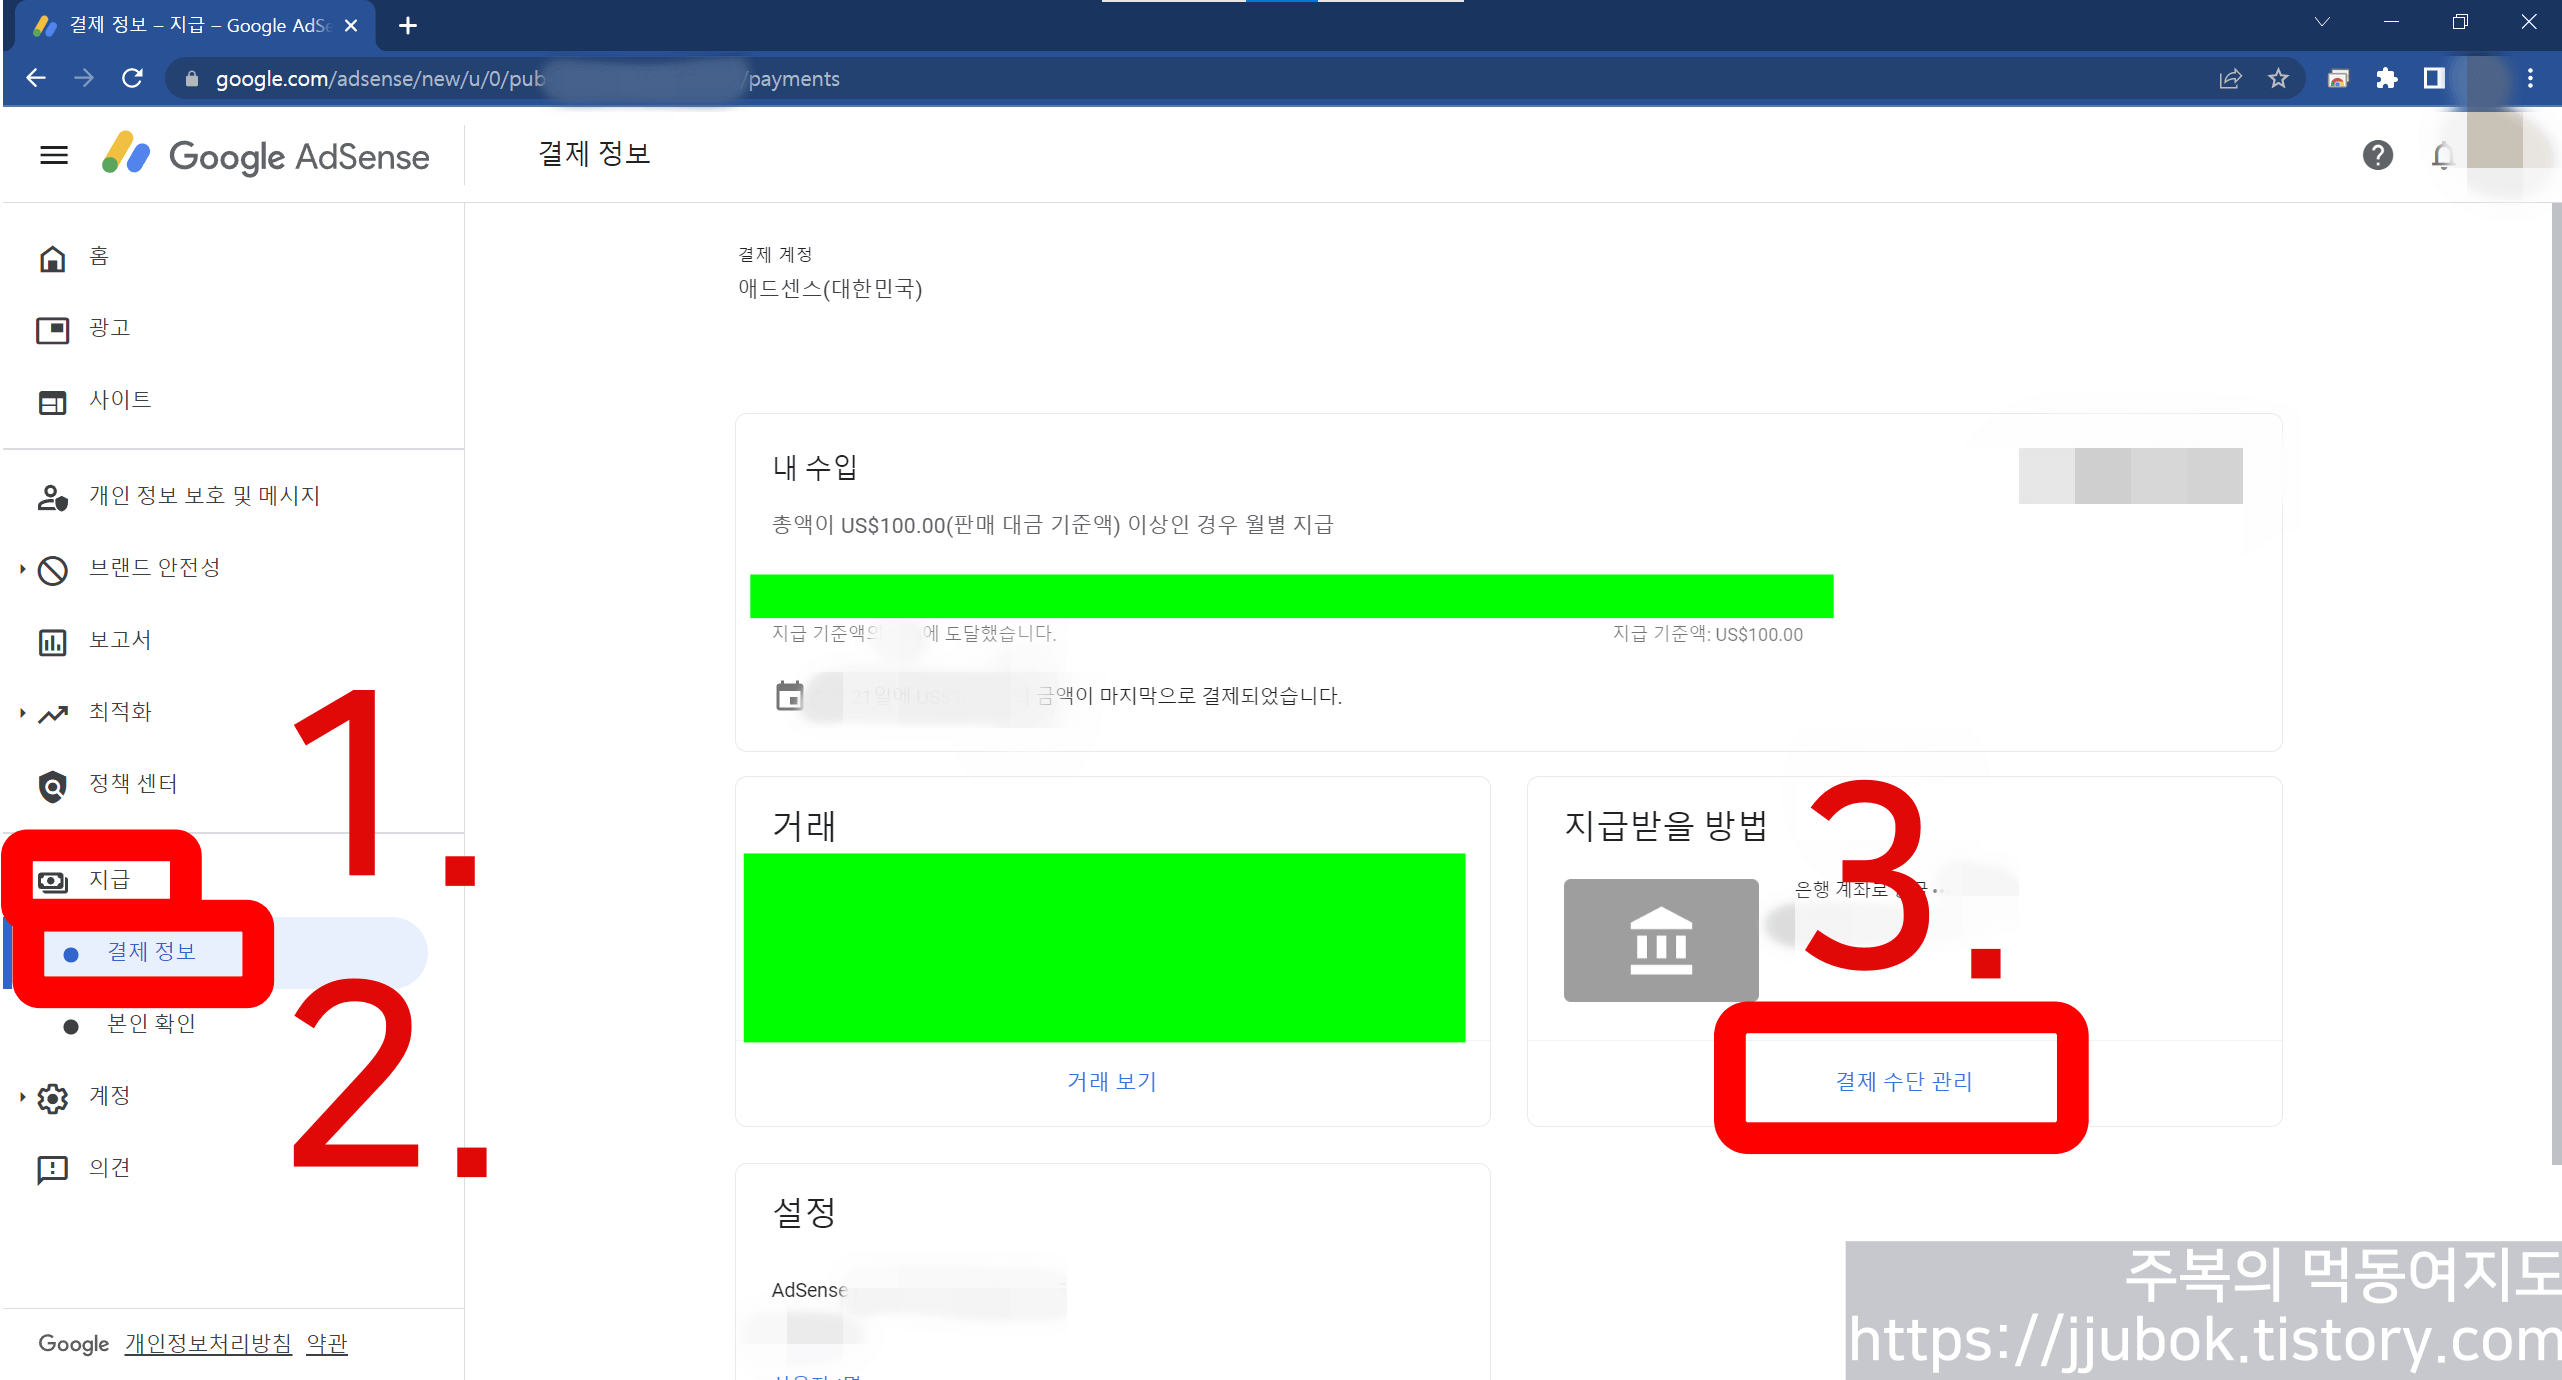This screenshot has height=1380, width=2562.
Task: Open the 보고서 reports section
Action: pyautogui.click(x=52, y=640)
